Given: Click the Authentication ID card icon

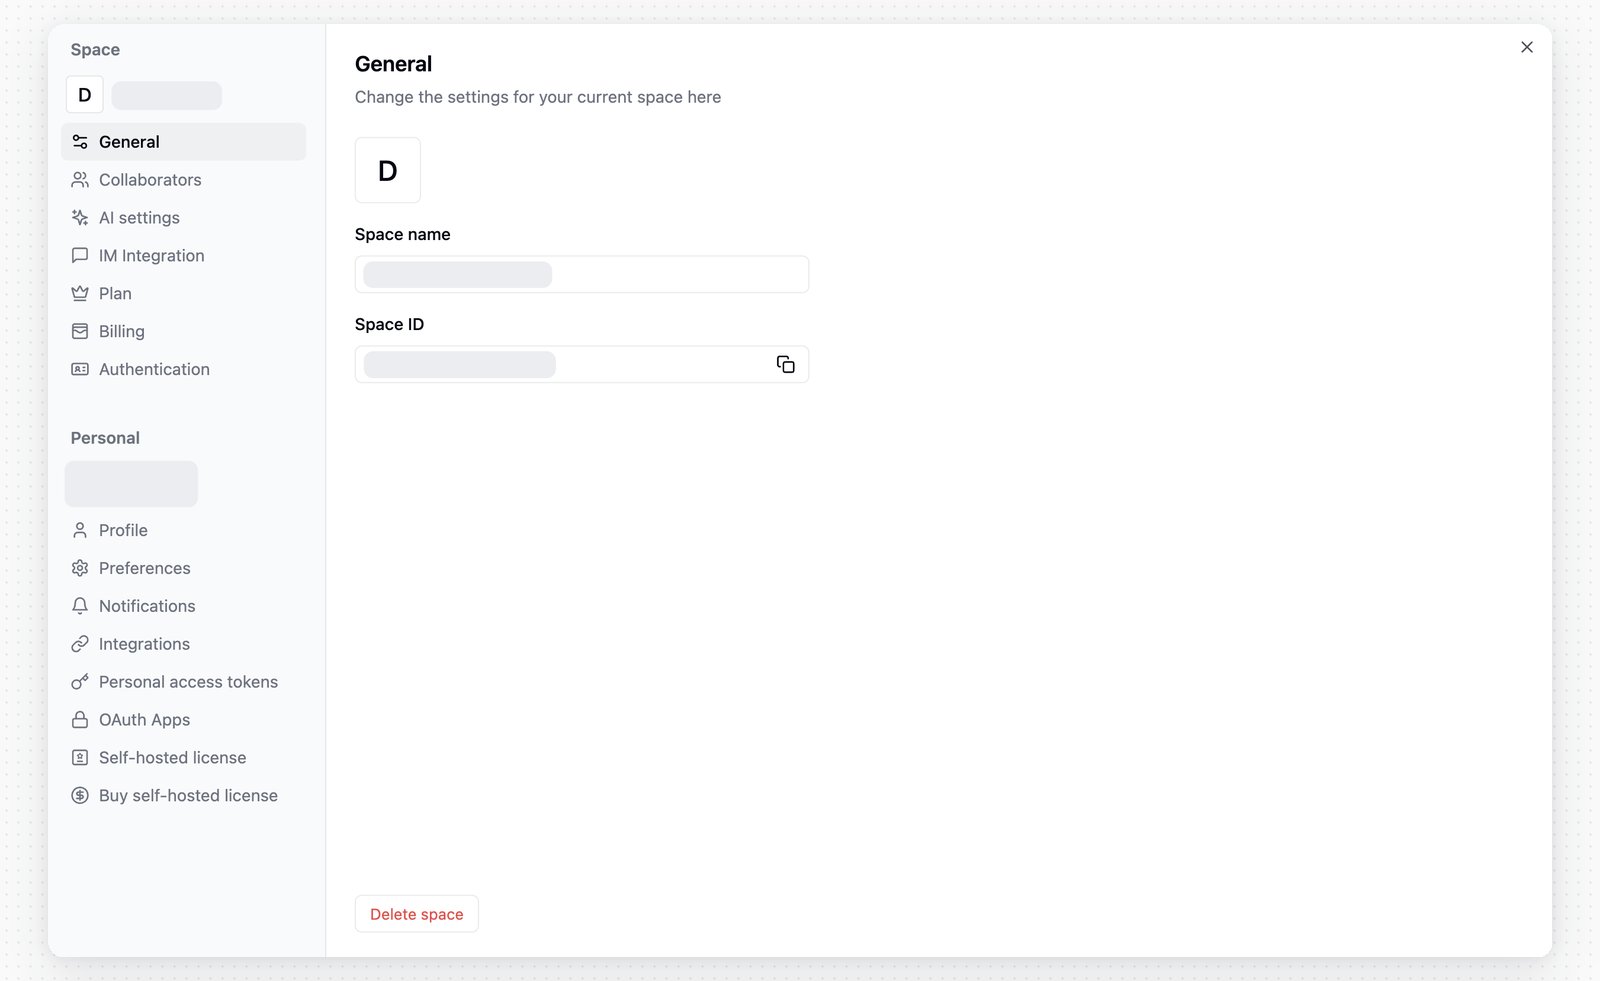Looking at the screenshot, I should coord(80,369).
